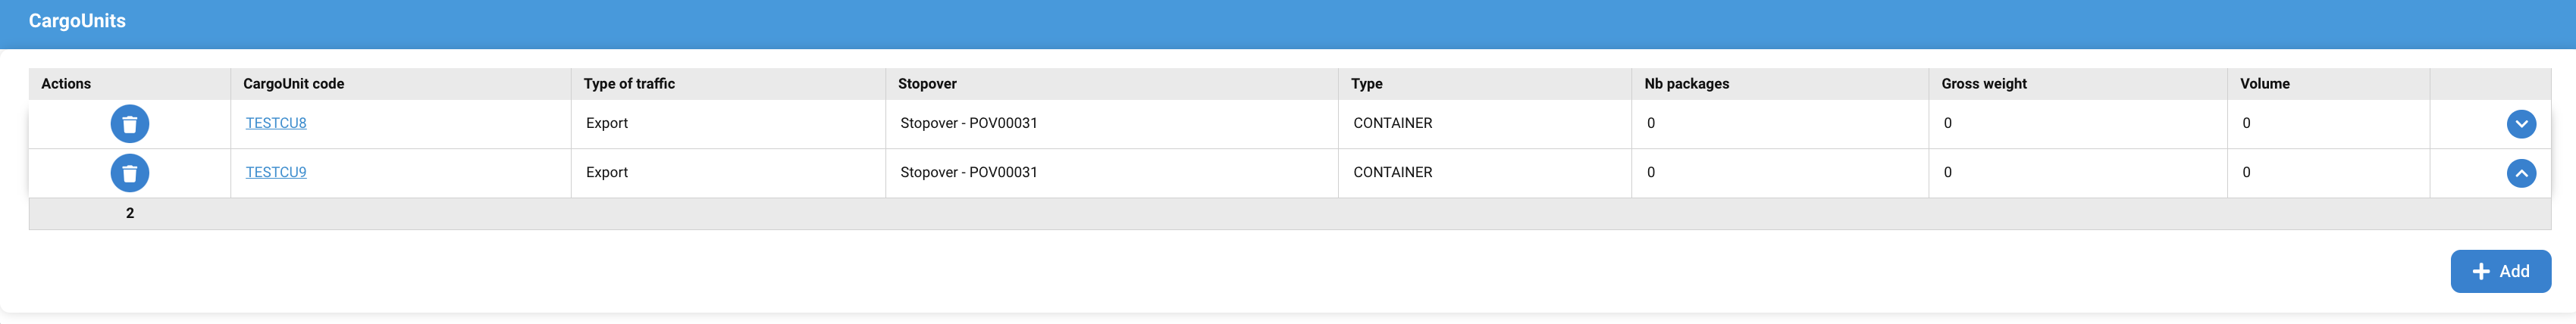
Task: Delete the TESTCU8 cargo unit
Action: coord(130,124)
